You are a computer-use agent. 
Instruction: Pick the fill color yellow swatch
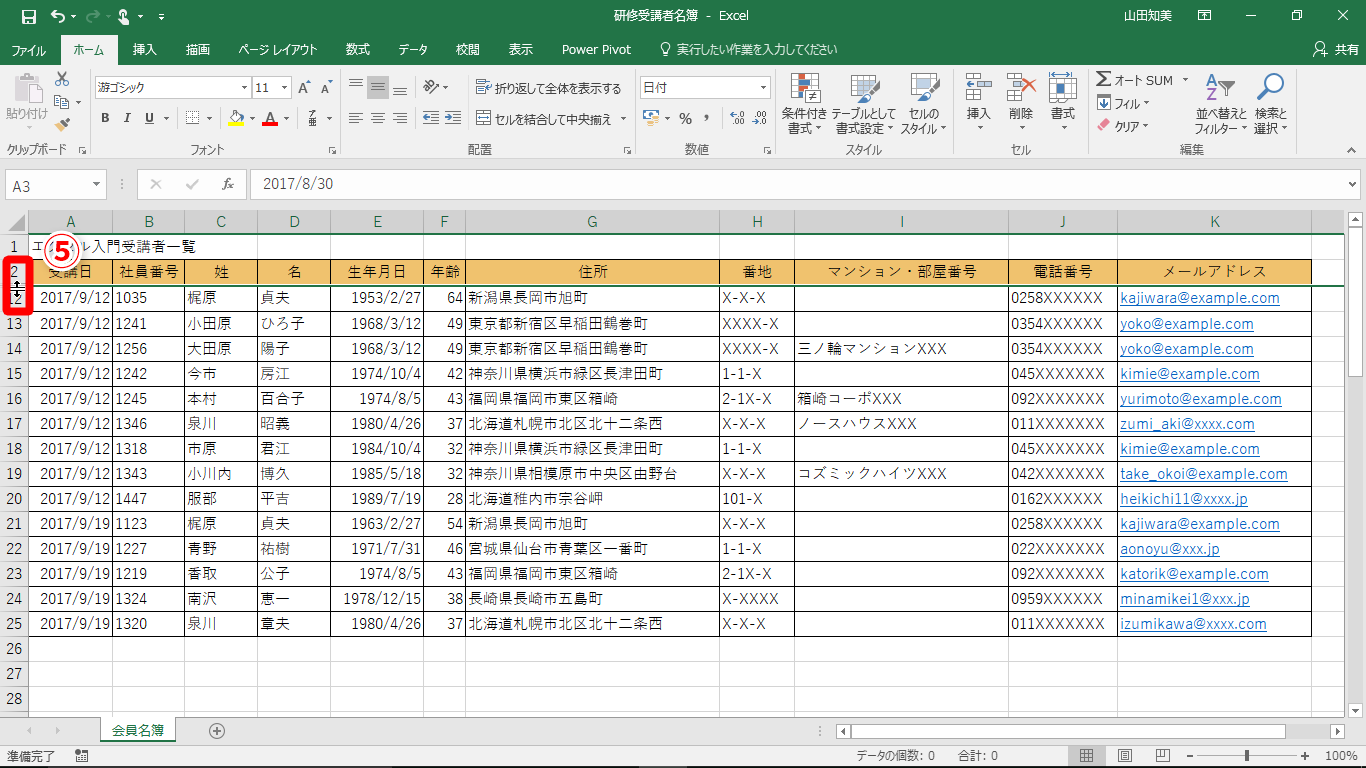click(235, 118)
